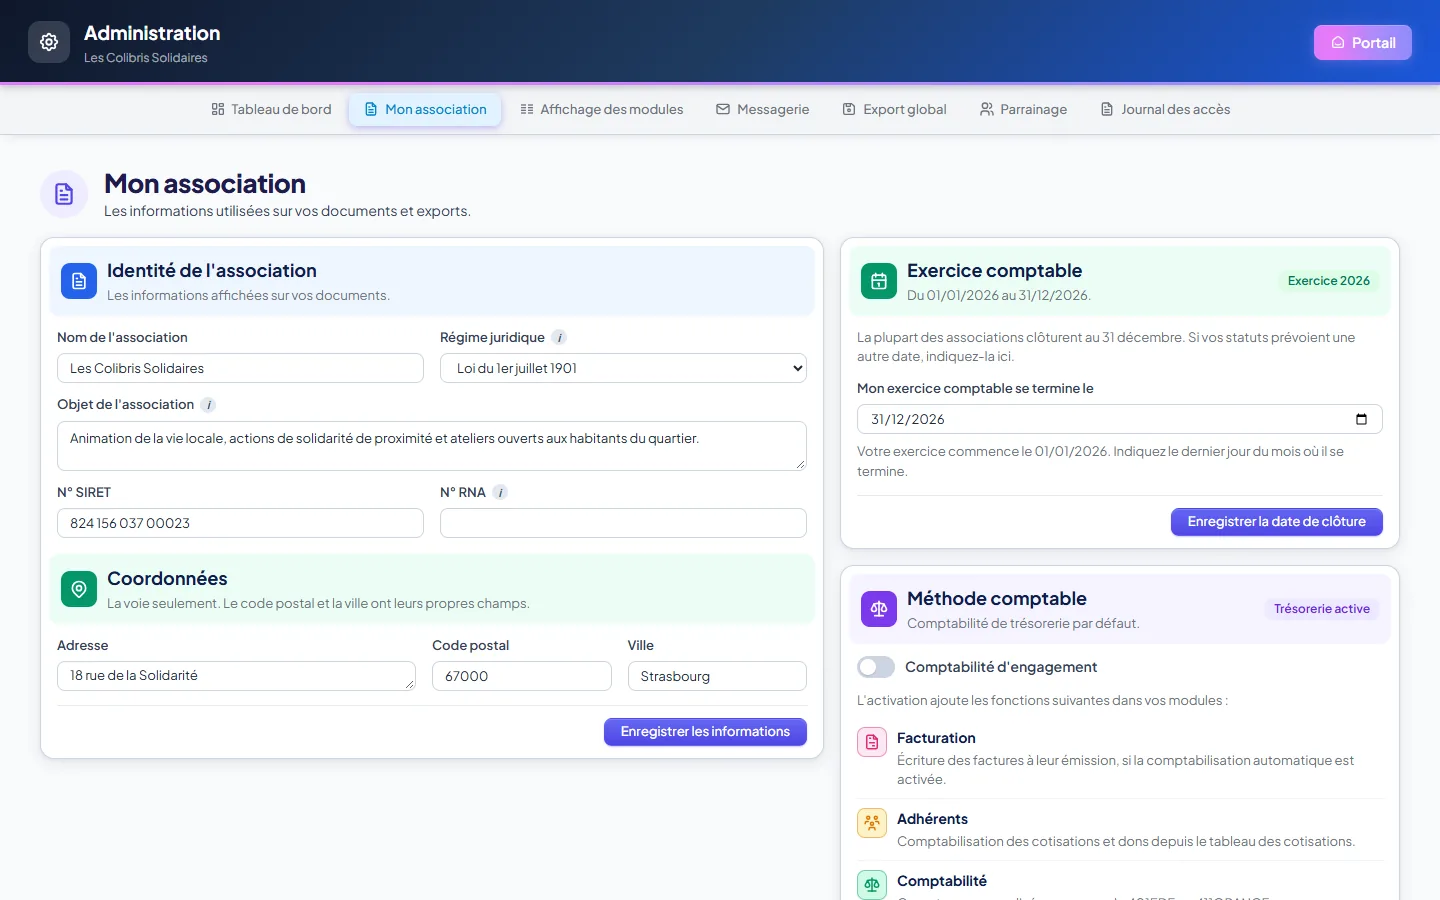Select the Mon association tab
The height and width of the screenshot is (900, 1440).
click(425, 110)
